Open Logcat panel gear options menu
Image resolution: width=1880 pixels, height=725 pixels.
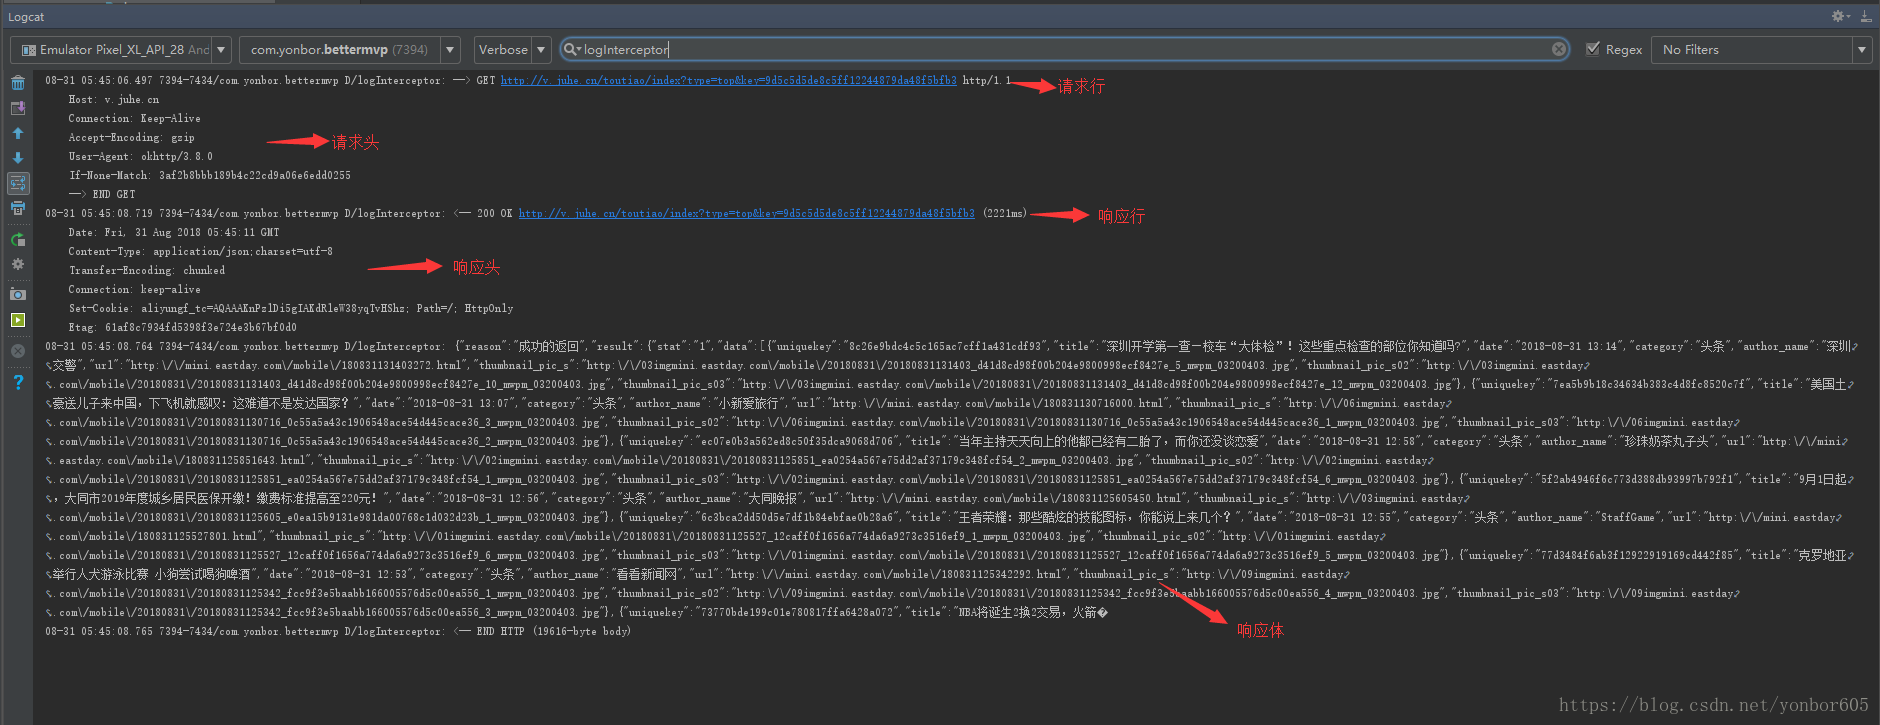(x=1840, y=16)
